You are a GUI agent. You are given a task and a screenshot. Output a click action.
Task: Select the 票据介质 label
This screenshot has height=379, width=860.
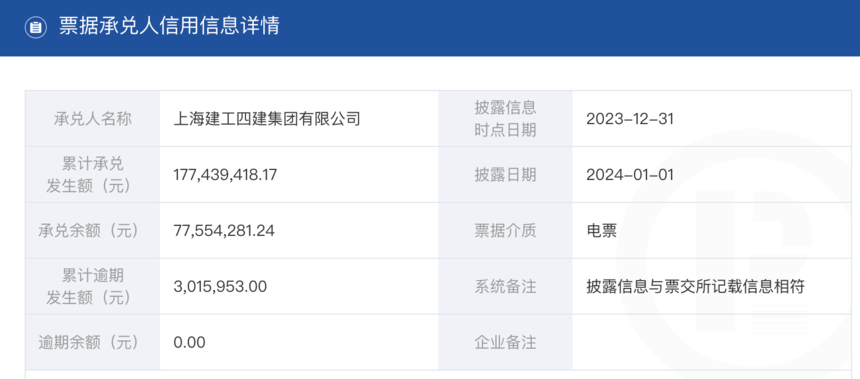505,231
